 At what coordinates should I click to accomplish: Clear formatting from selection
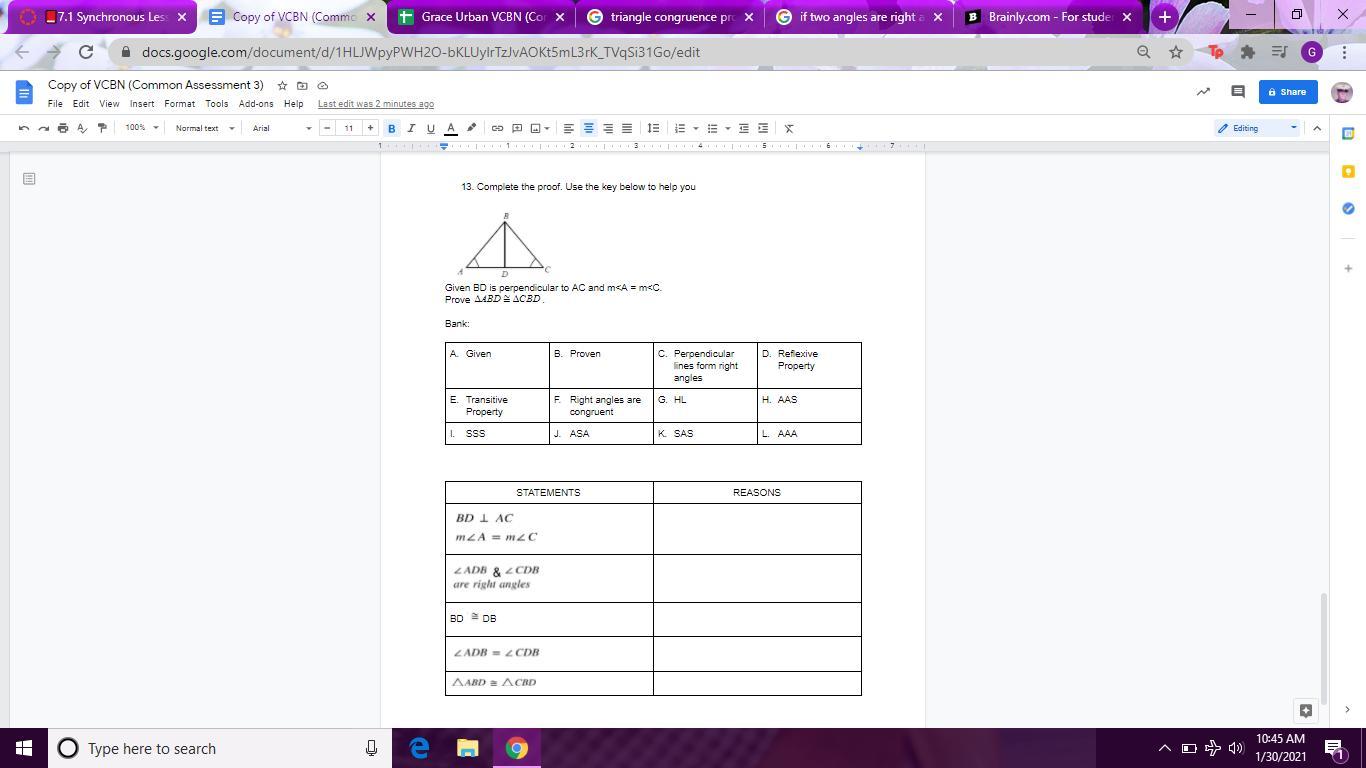point(789,128)
